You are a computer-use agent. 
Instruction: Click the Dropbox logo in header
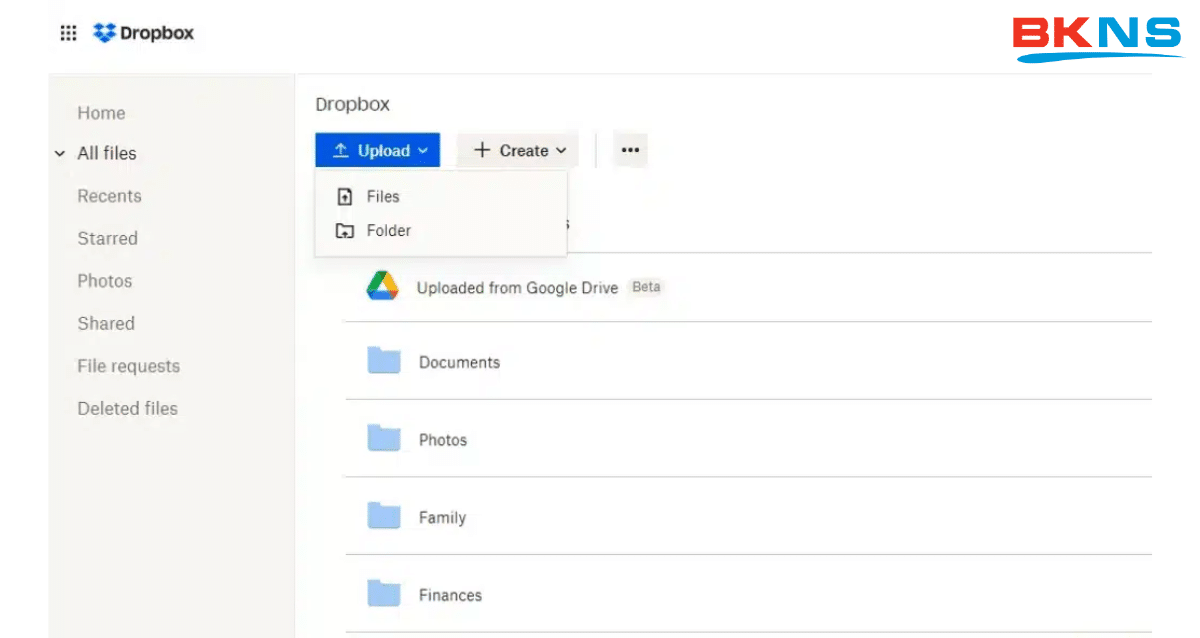coord(144,33)
